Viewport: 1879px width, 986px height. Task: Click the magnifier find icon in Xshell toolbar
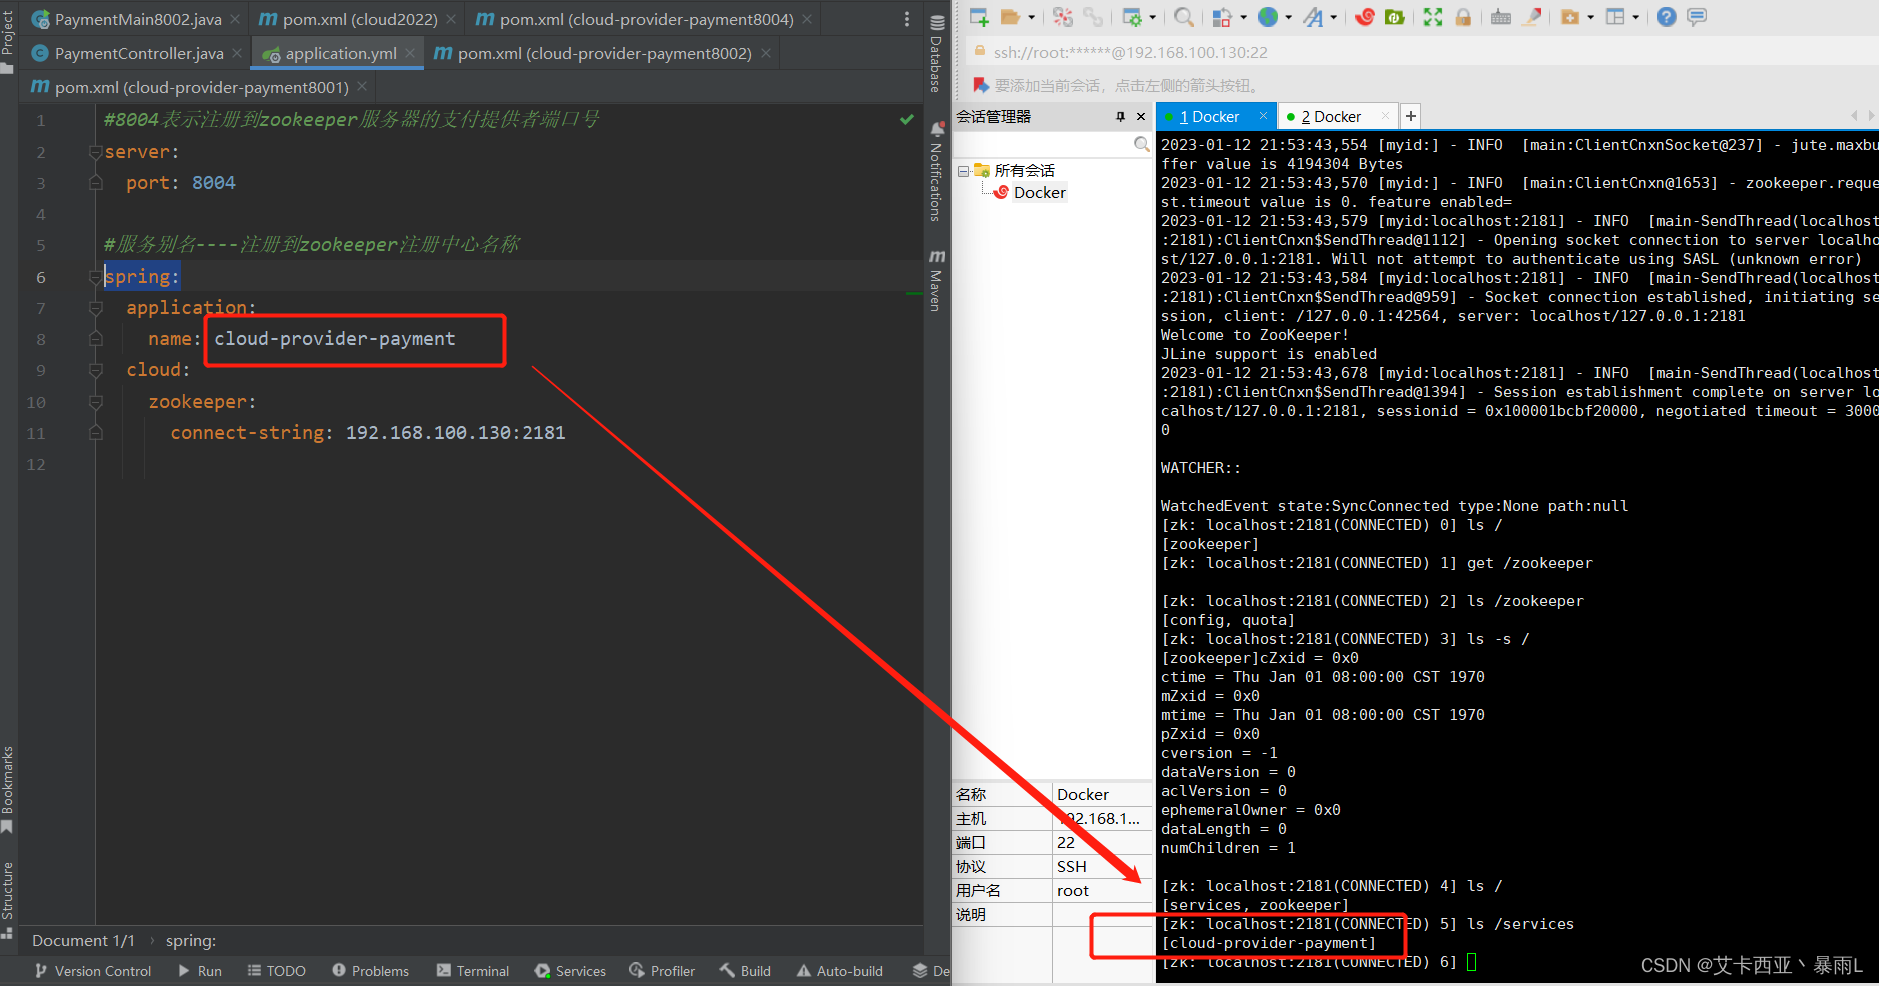click(1184, 17)
